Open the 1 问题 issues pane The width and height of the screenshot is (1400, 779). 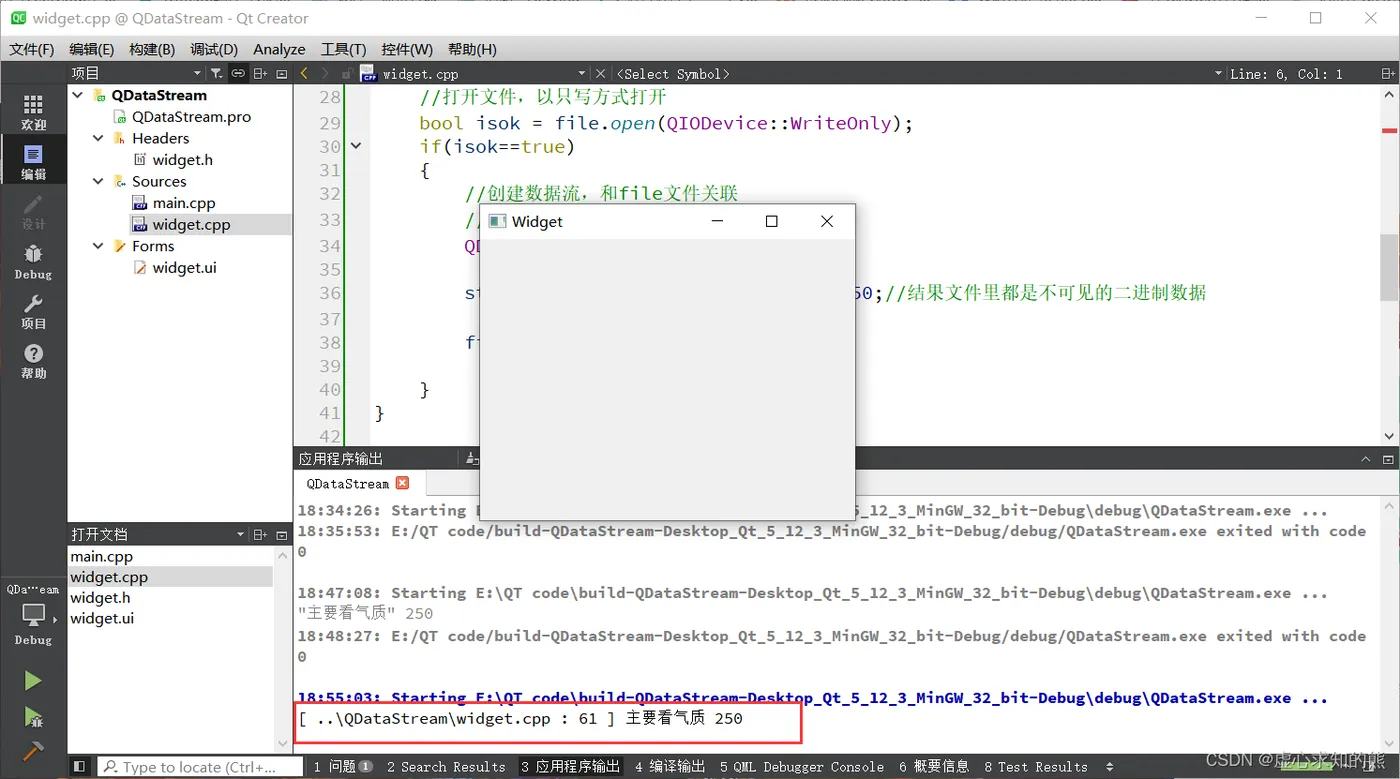(x=343, y=767)
